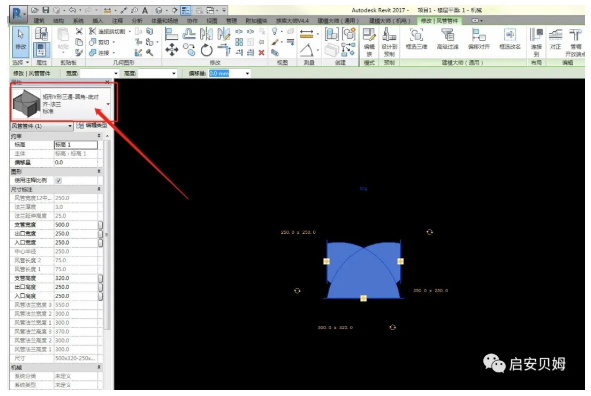Select the Rotate tool
The width and height of the screenshot is (591, 396).
coord(206,50)
